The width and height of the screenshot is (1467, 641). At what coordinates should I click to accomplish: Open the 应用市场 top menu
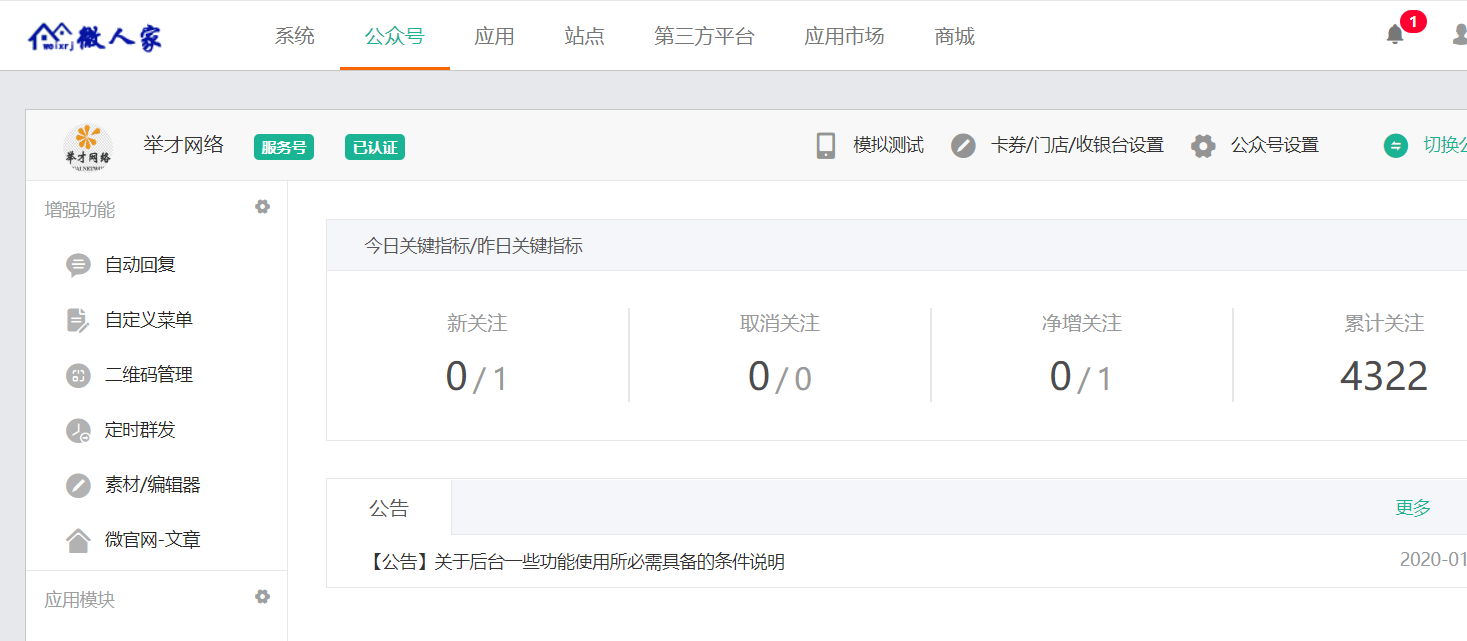click(844, 37)
